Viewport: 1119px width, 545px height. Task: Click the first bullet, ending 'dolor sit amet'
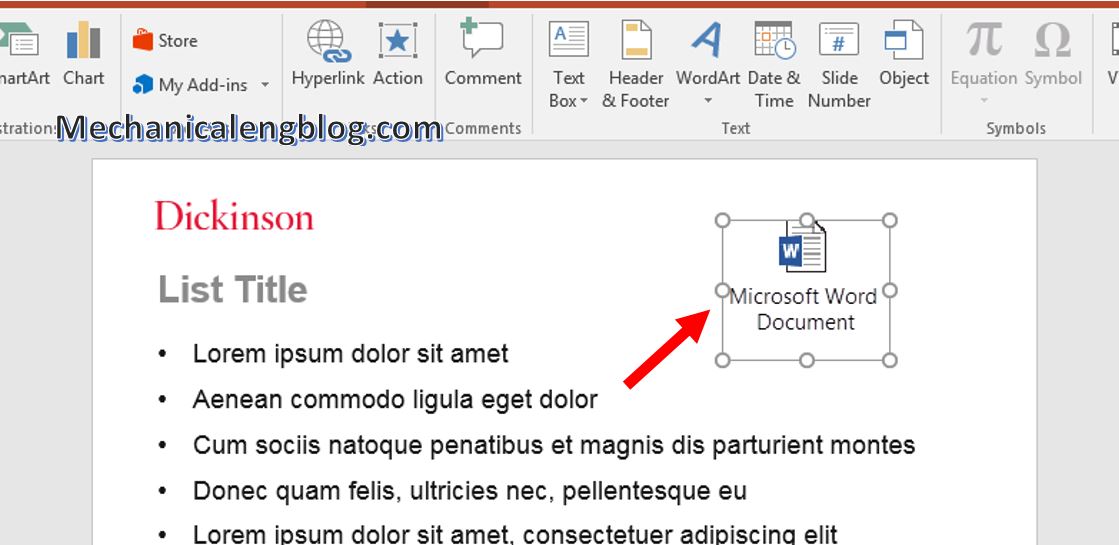tap(350, 354)
